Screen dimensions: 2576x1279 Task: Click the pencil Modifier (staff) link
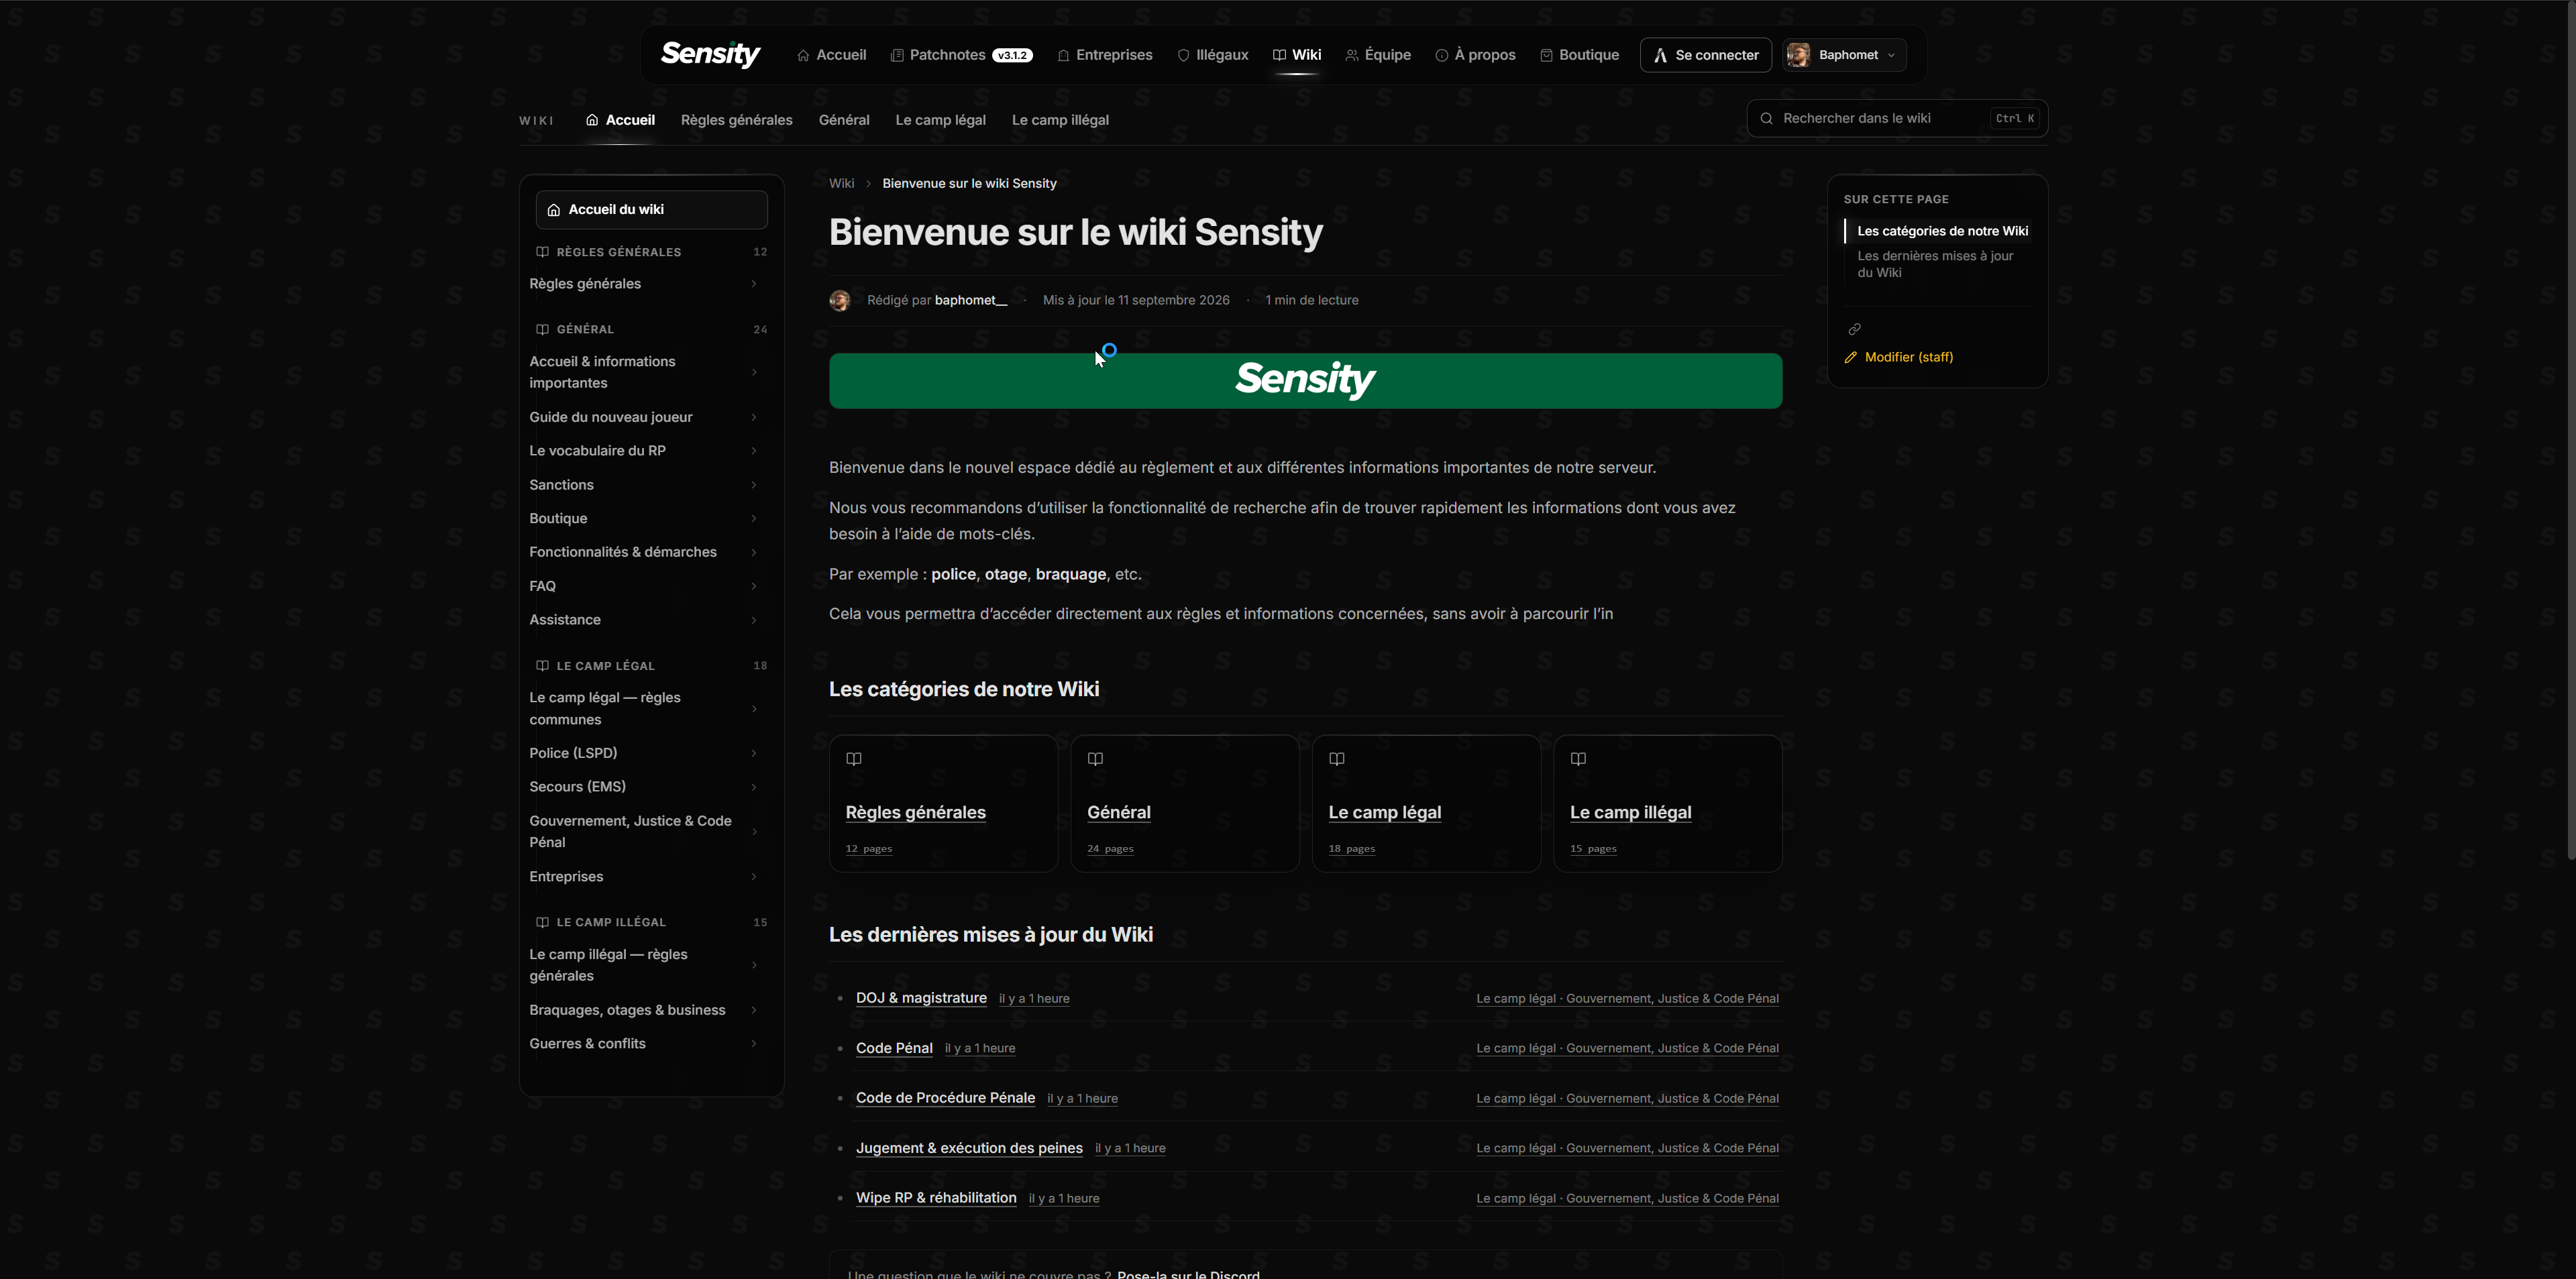[x=1898, y=357]
